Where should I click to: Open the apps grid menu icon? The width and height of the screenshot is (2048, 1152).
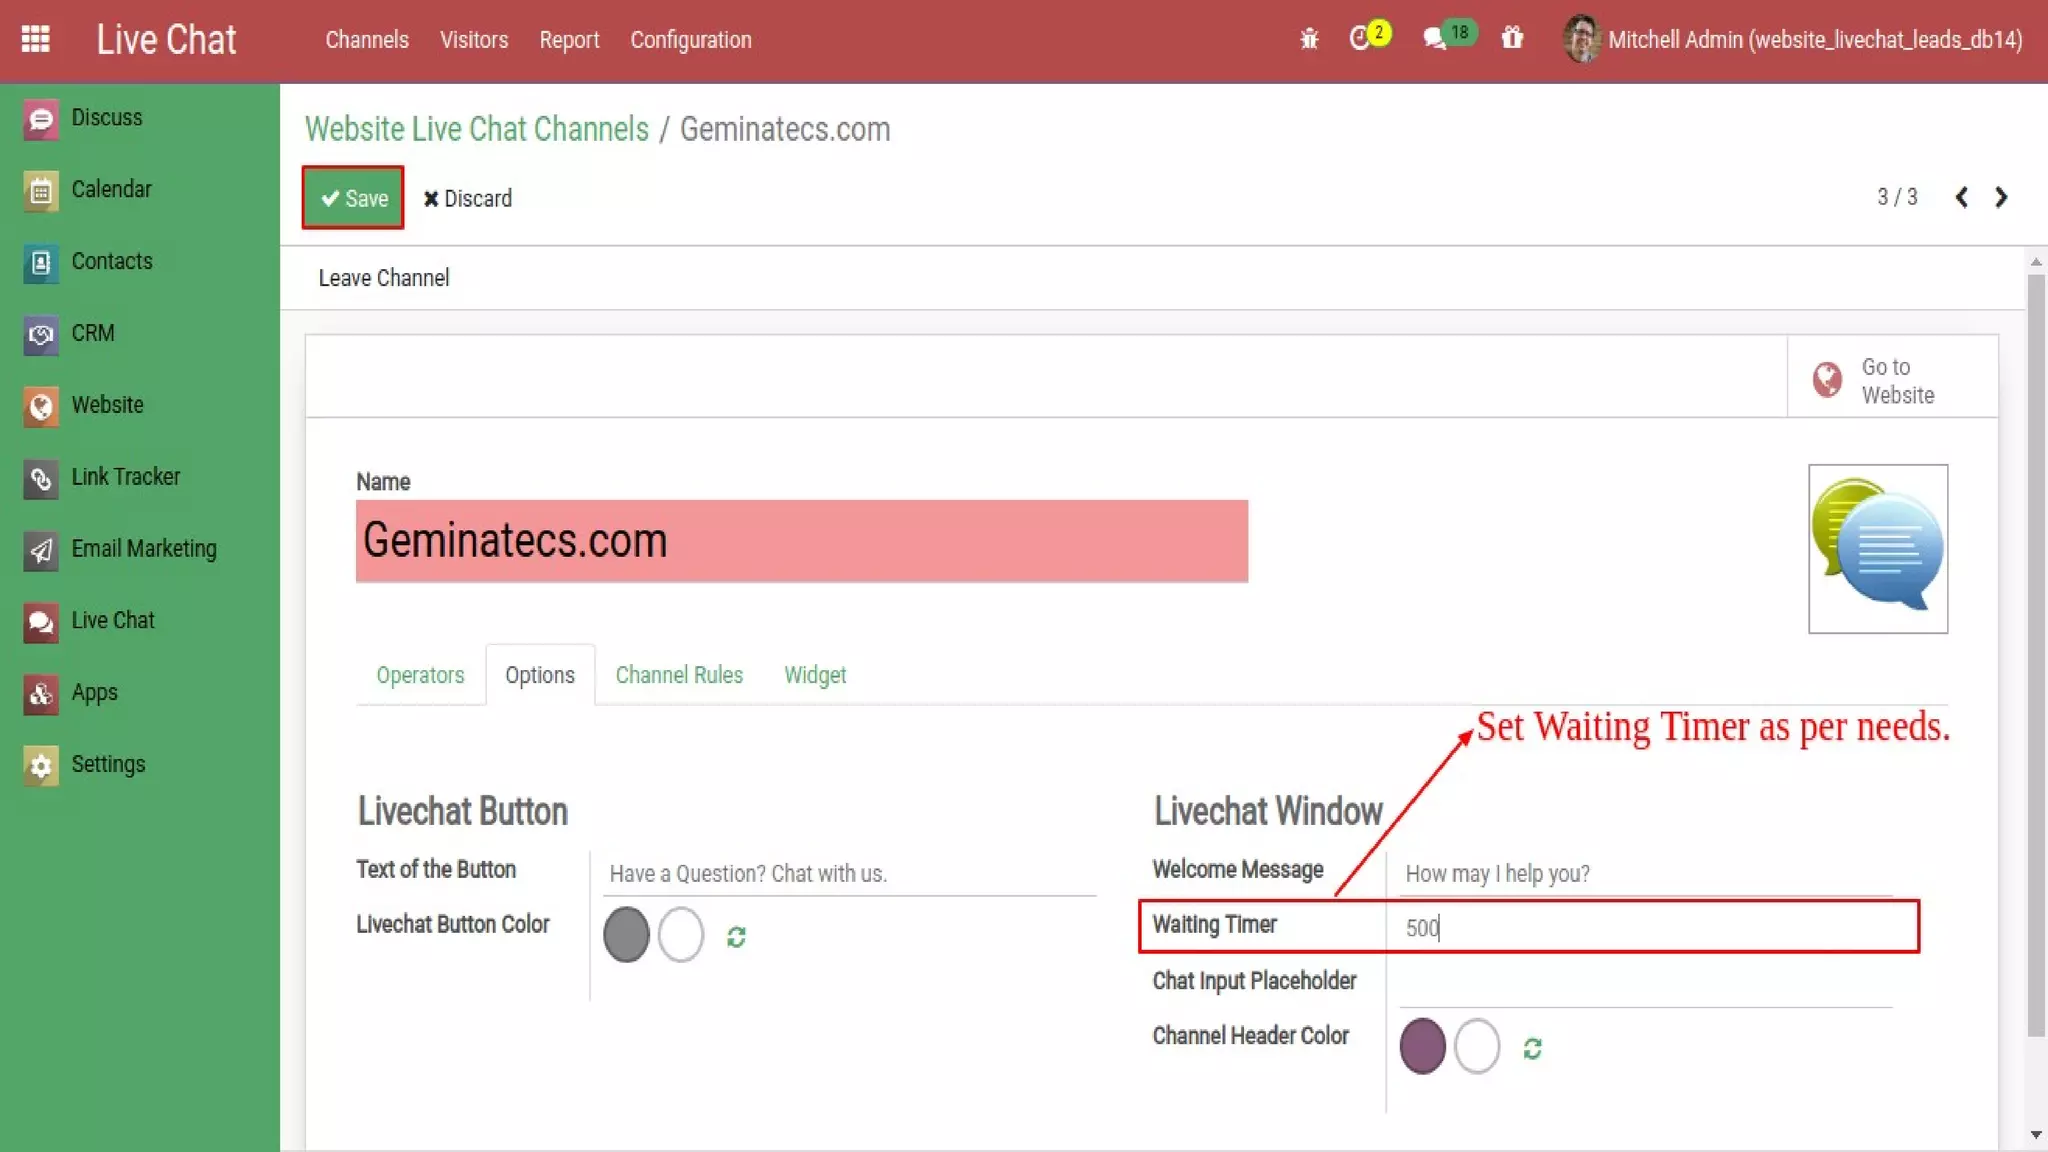tap(36, 39)
